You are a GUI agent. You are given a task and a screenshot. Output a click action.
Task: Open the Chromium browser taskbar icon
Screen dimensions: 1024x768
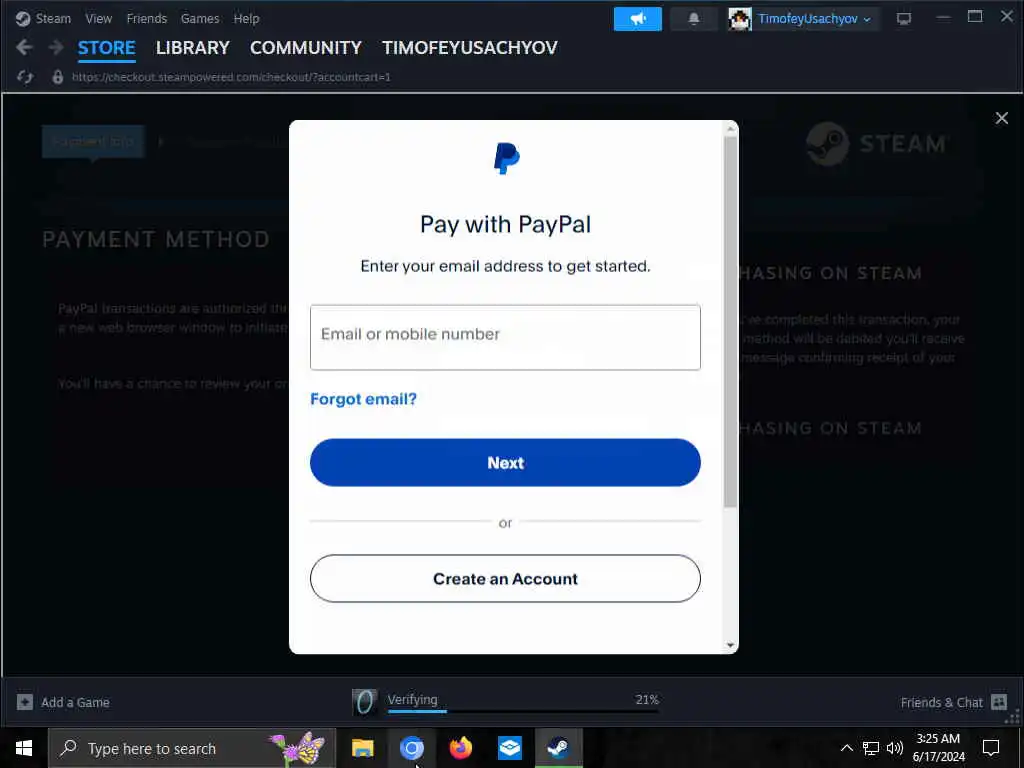(x=411, y=748)
